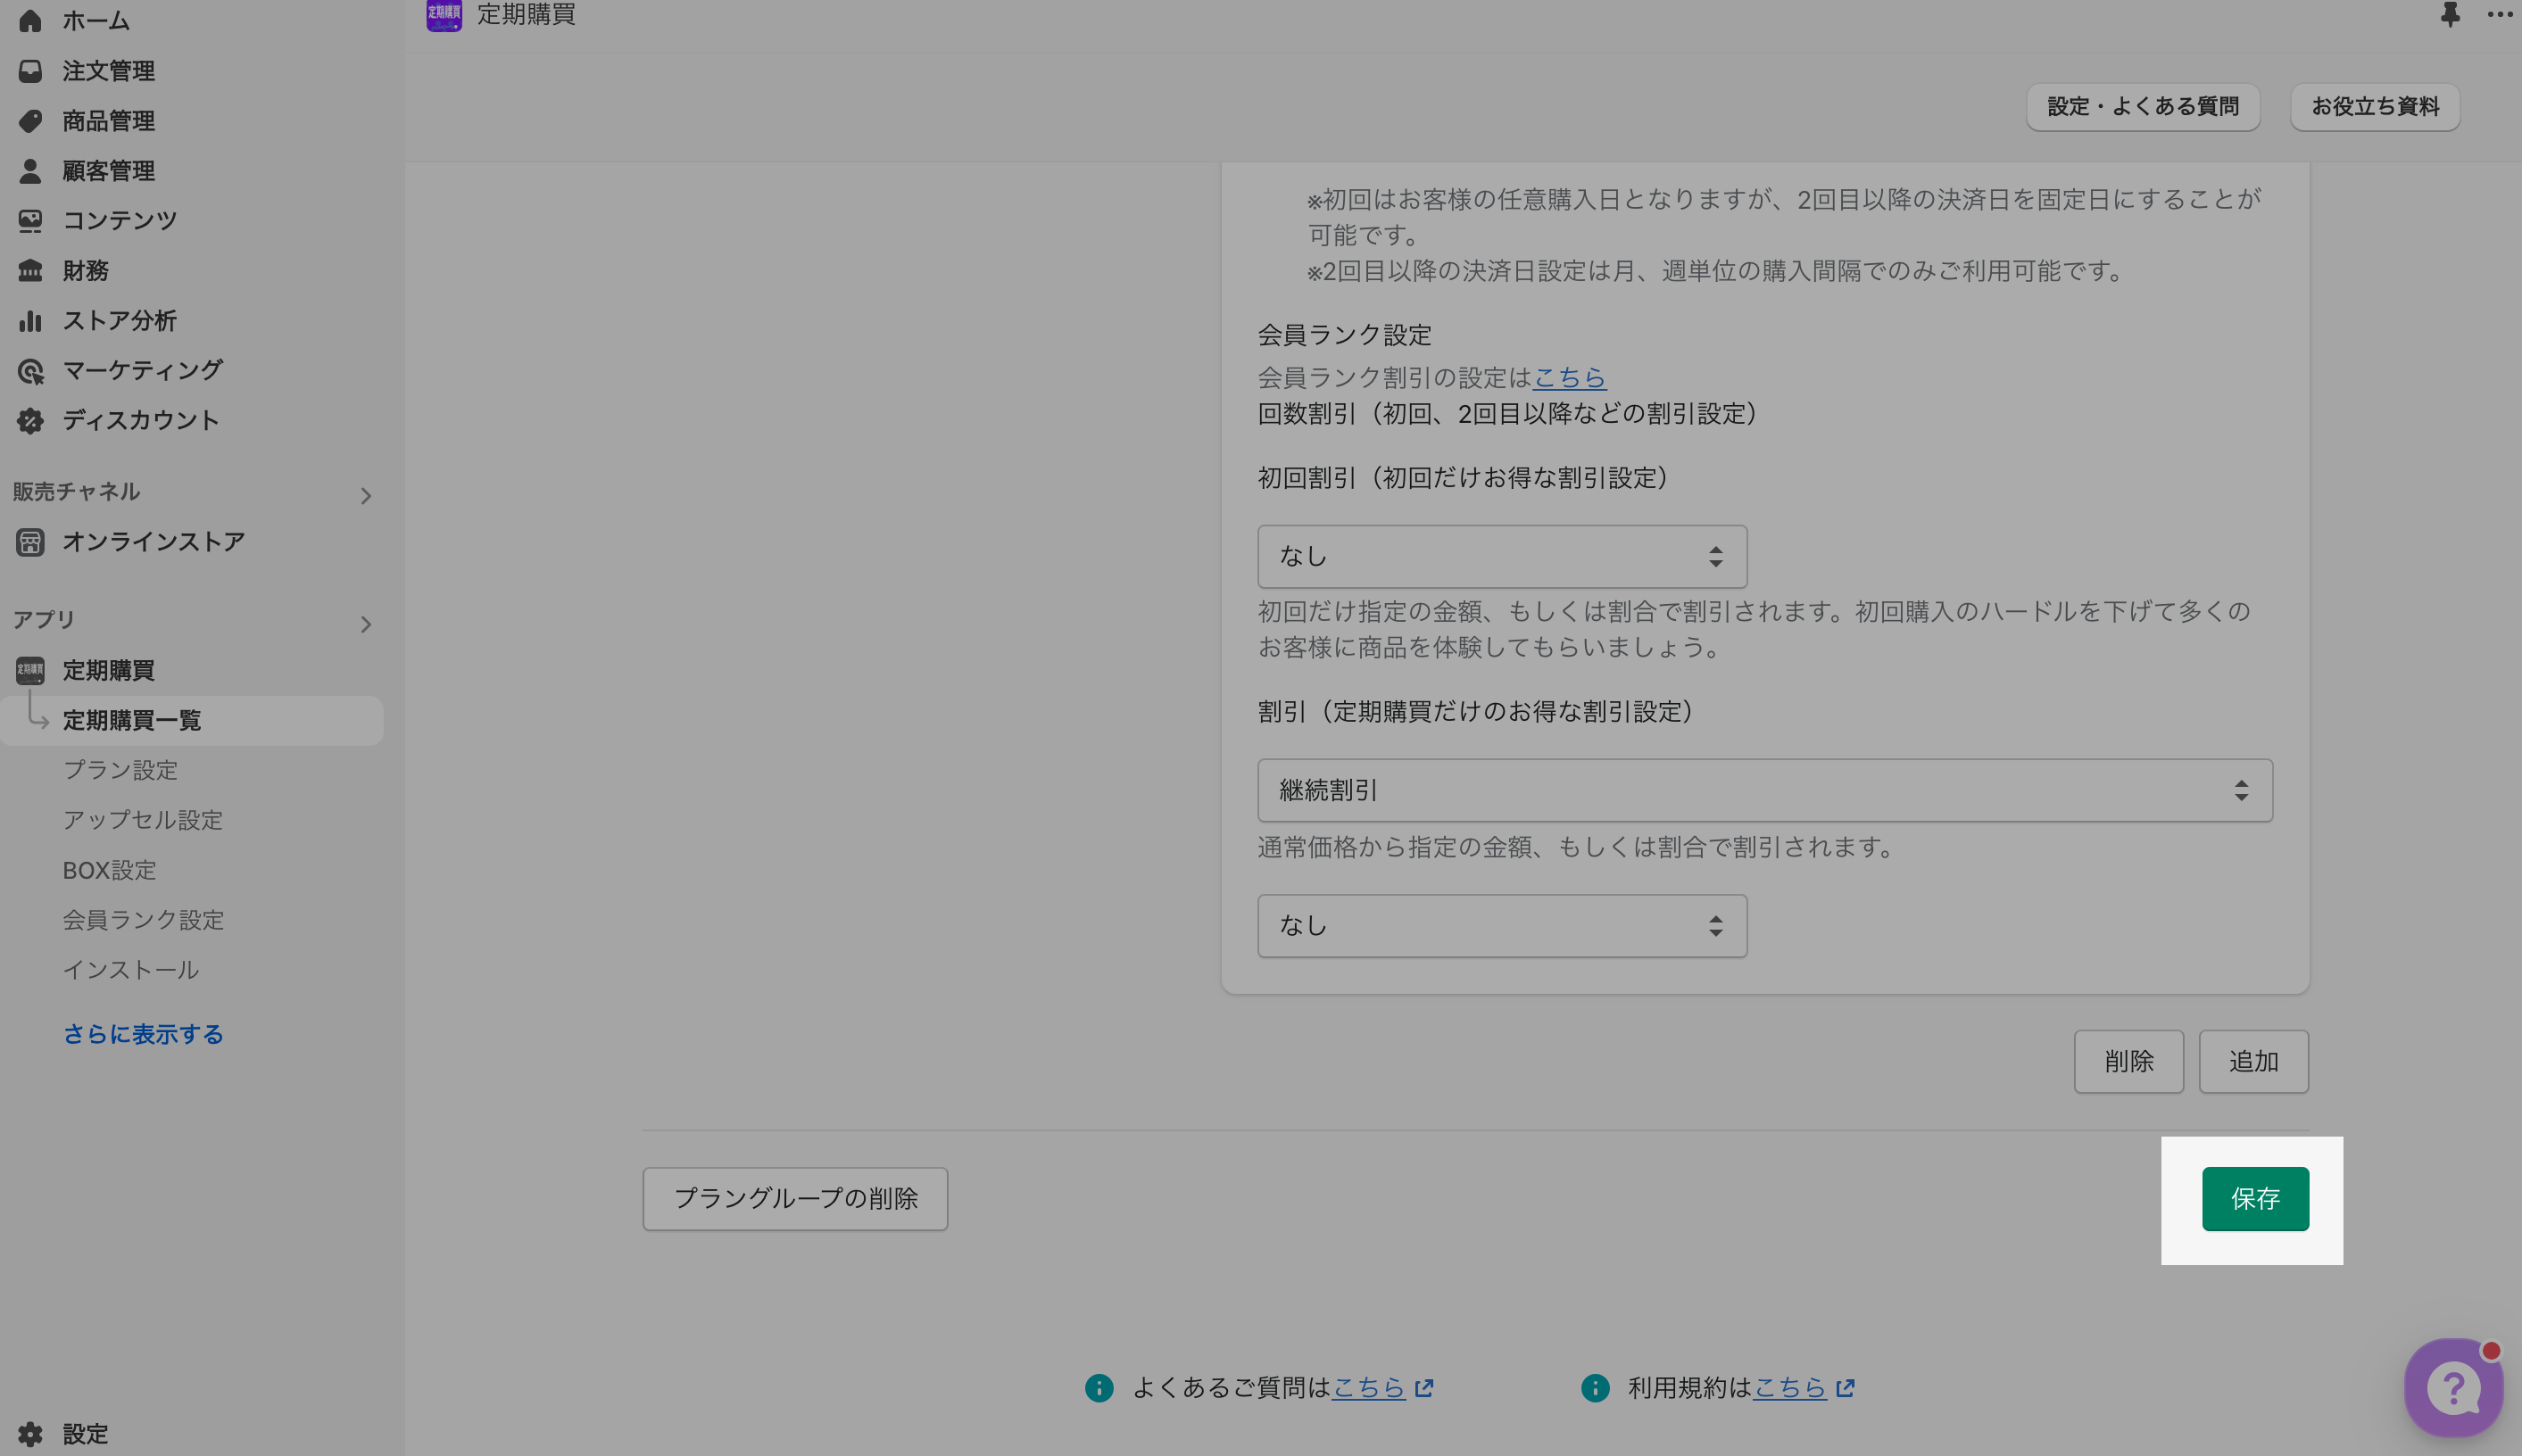Open 継続割引 discount type dropdown
The image size is (2522, 1456).
(x=1764, y=790)
